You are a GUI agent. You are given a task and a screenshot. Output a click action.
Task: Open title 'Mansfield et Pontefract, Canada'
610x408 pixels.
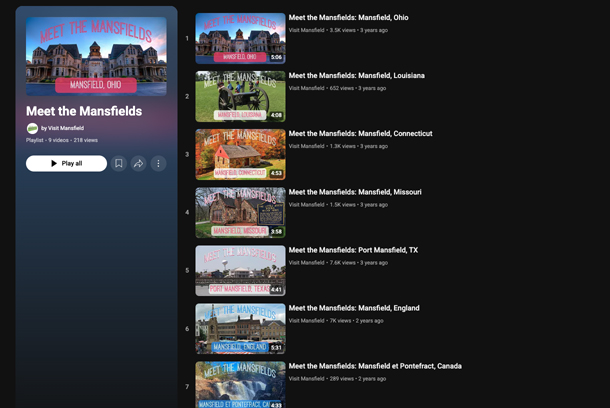tap(410, 366)
